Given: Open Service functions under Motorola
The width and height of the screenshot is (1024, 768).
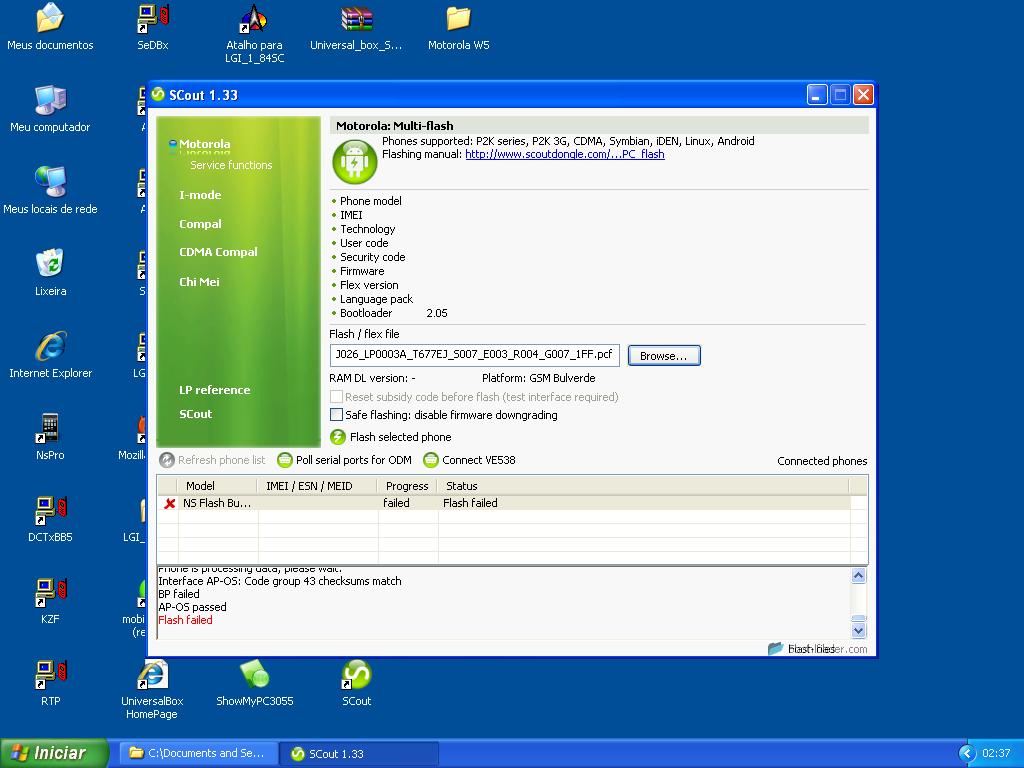Looking at the screenshot, I should point(231,165).
